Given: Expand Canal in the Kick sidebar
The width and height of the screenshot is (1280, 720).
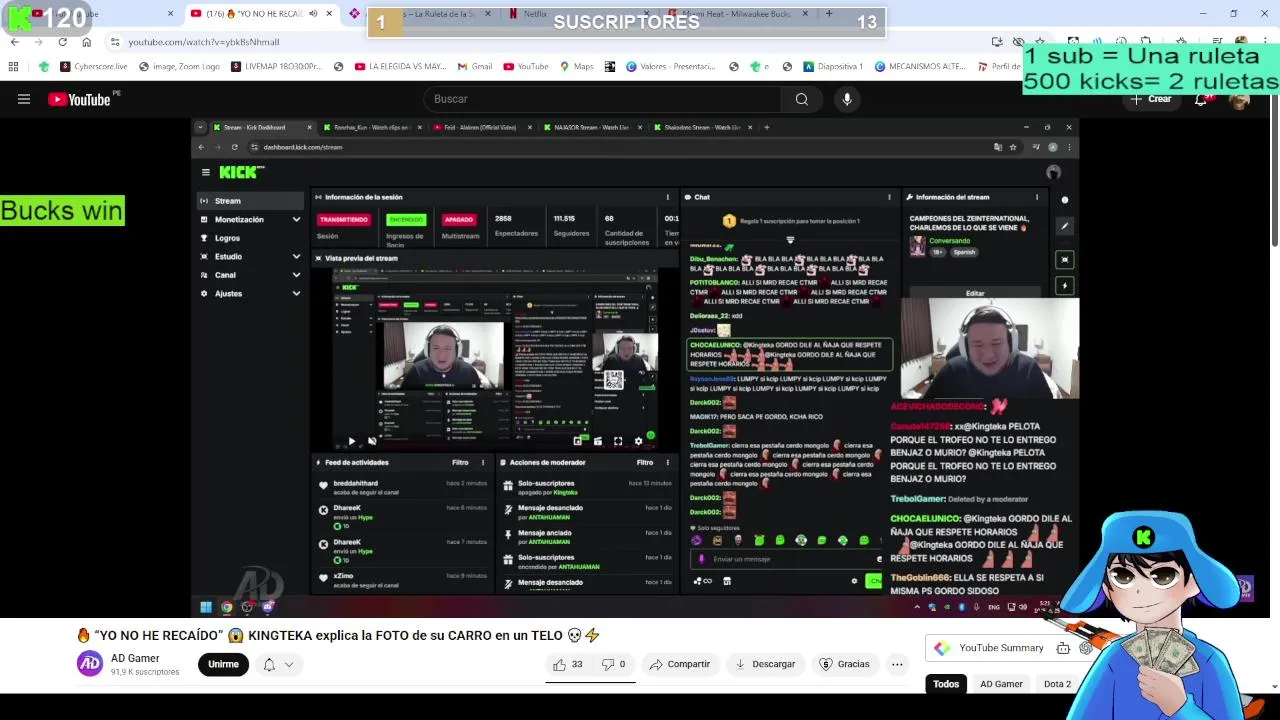Looking at the screenshot, I should [250, 275].
